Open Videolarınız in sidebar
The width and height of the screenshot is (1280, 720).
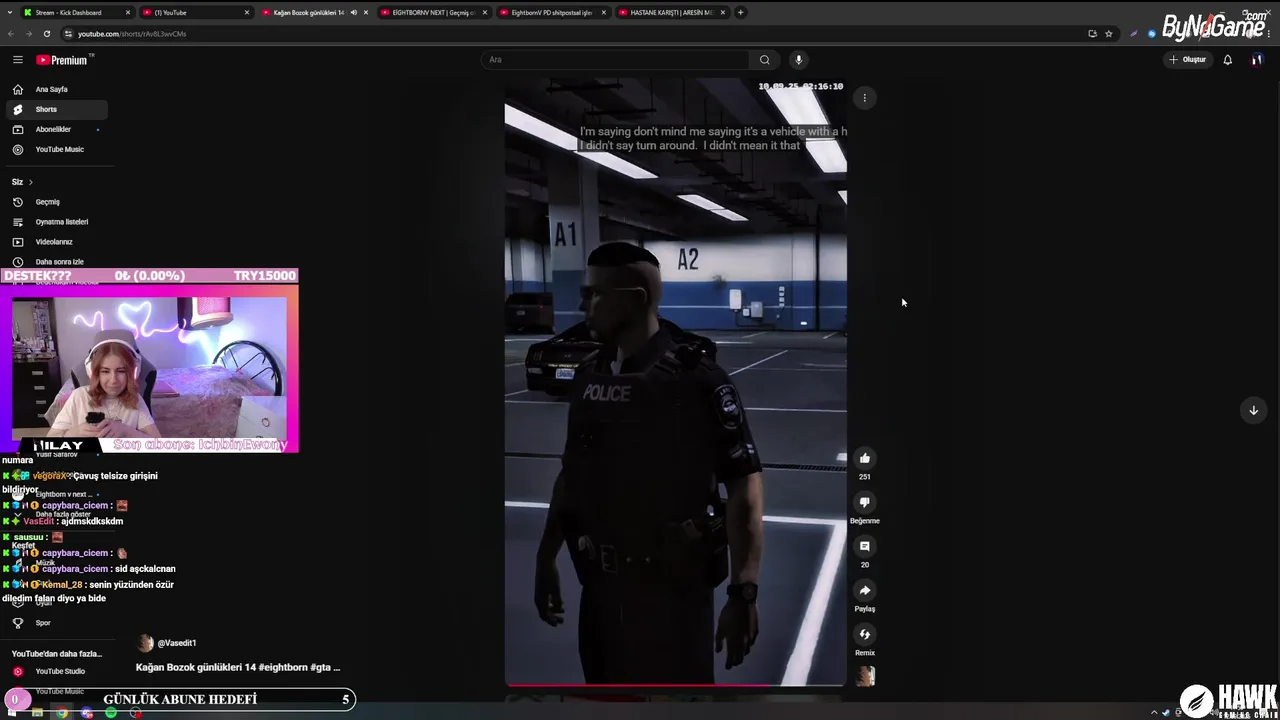click(x=56, y=242)
